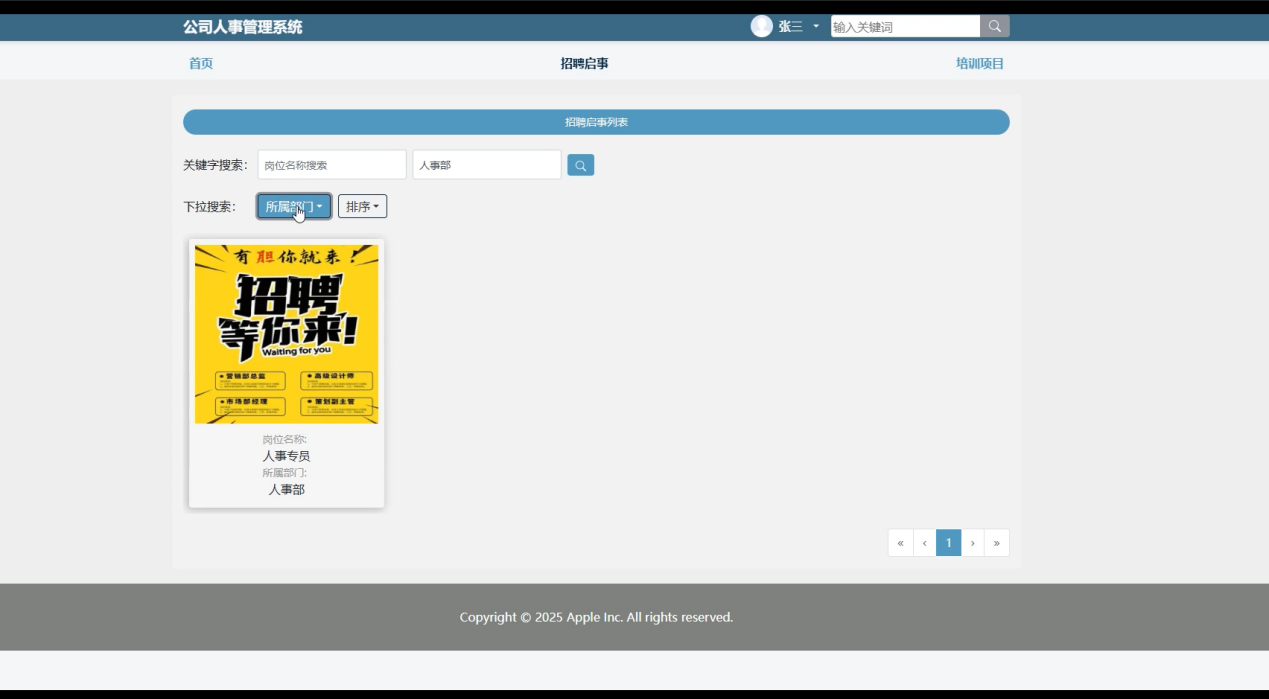Open the 人事专员 job posting title
The image size is (1269, 699).
(x=286, y=456)
